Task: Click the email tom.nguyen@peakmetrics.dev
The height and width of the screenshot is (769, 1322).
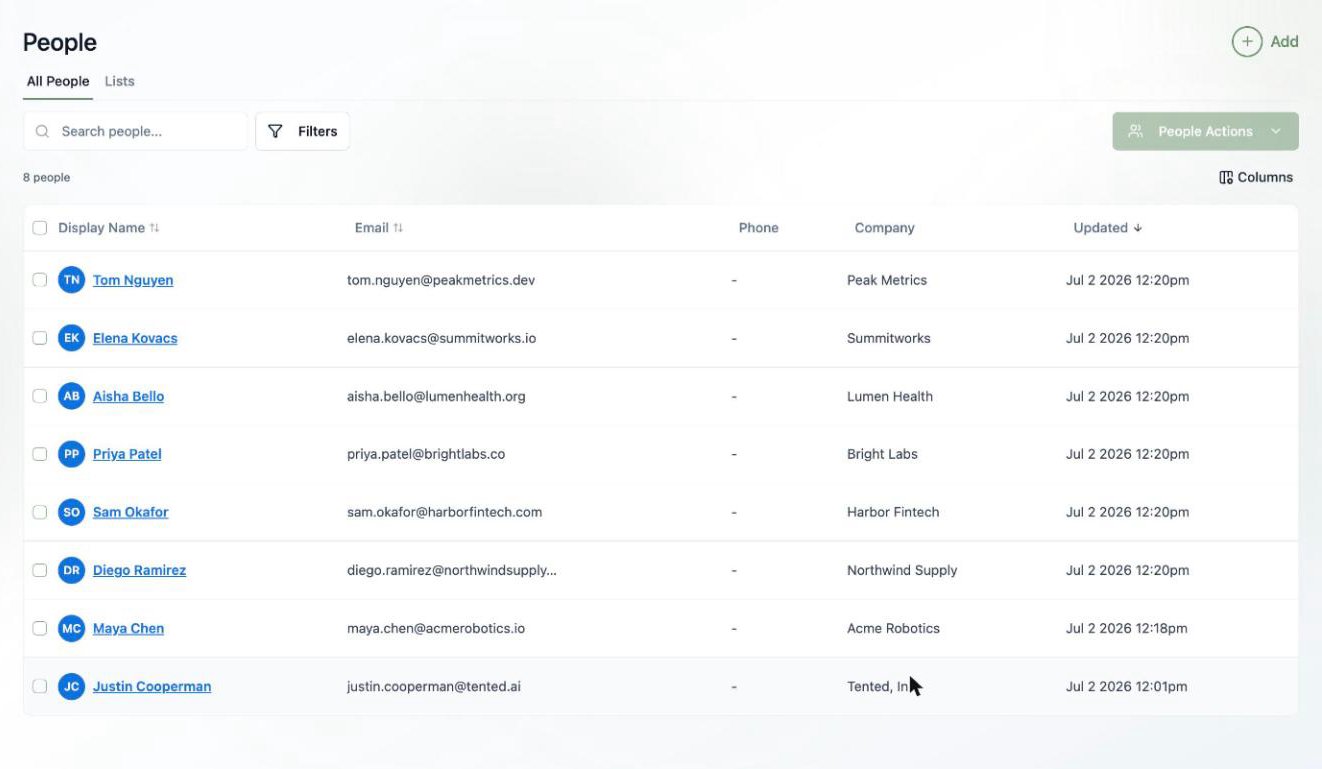Action: click(x=441, y=280)
